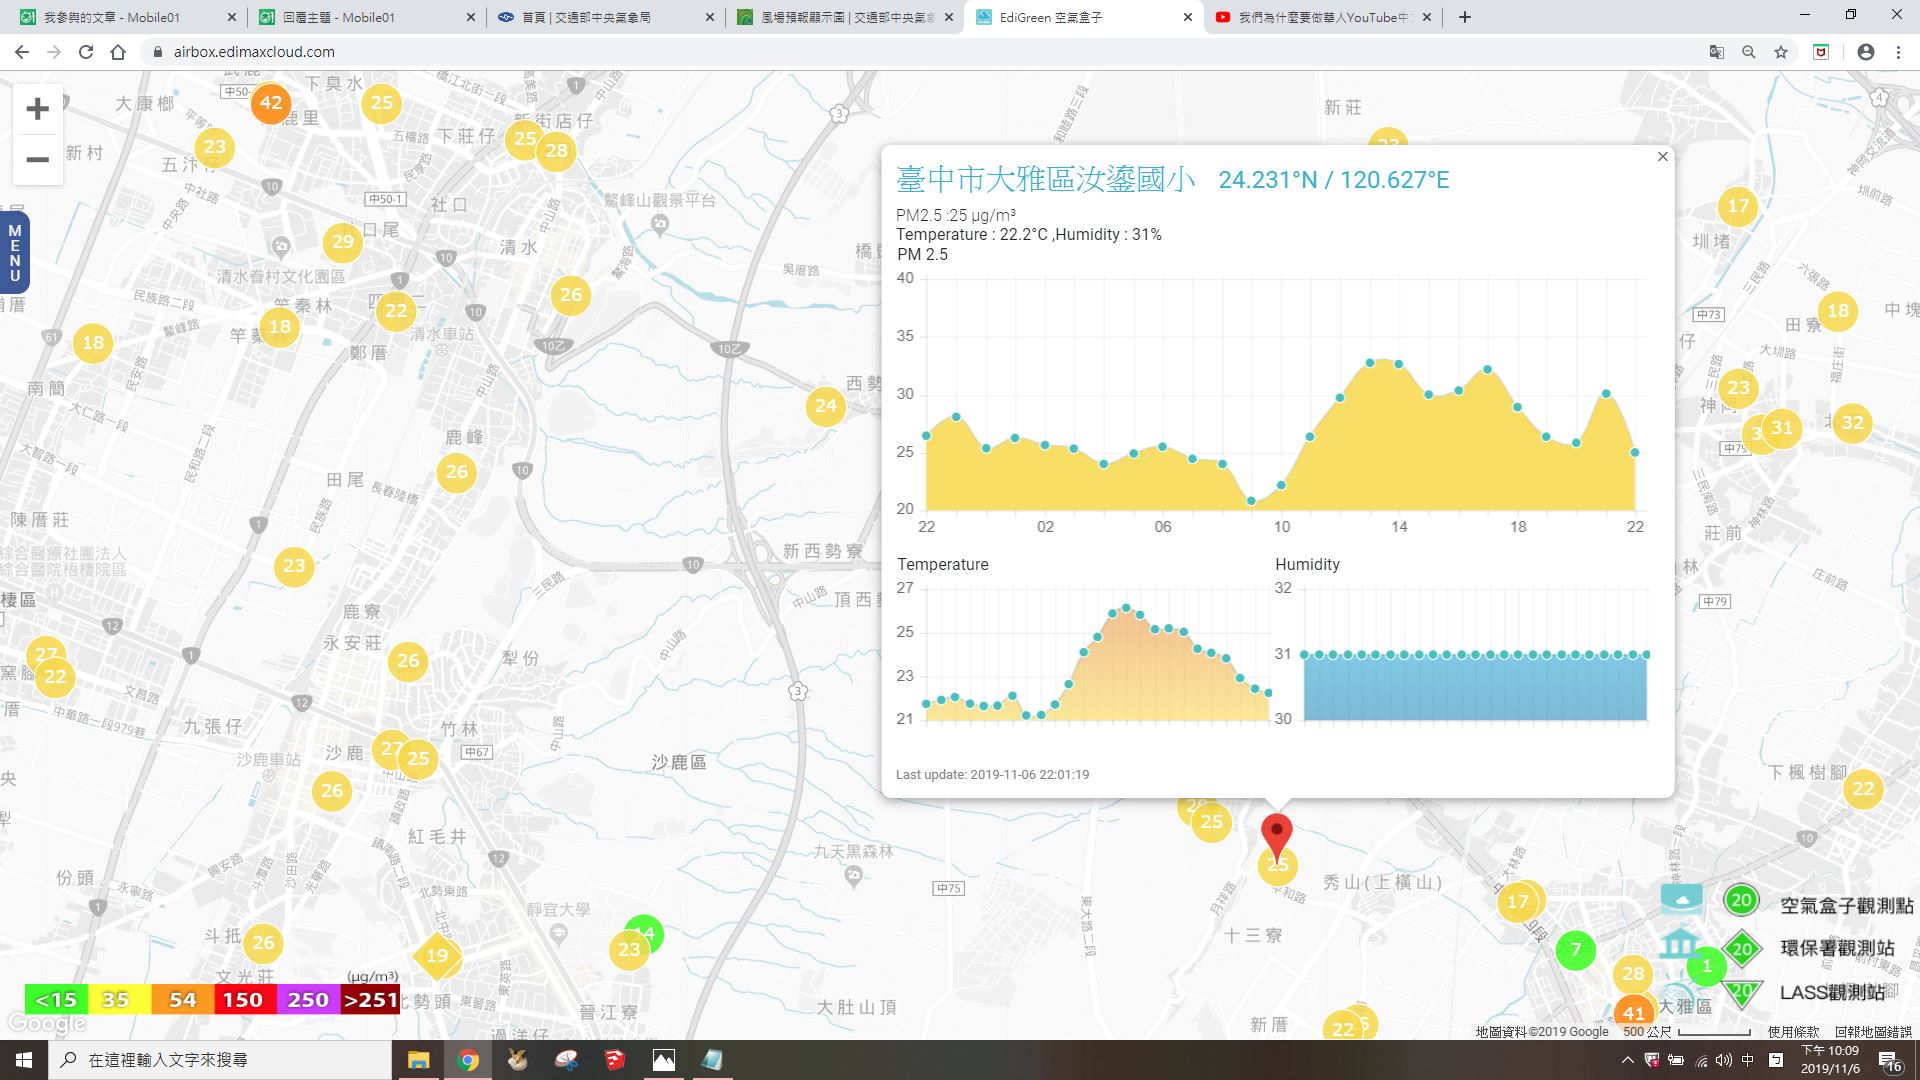Open File Explorer from taskbar
The height and width of the screenshot is (1080, 1920).
pos(418,1060)
